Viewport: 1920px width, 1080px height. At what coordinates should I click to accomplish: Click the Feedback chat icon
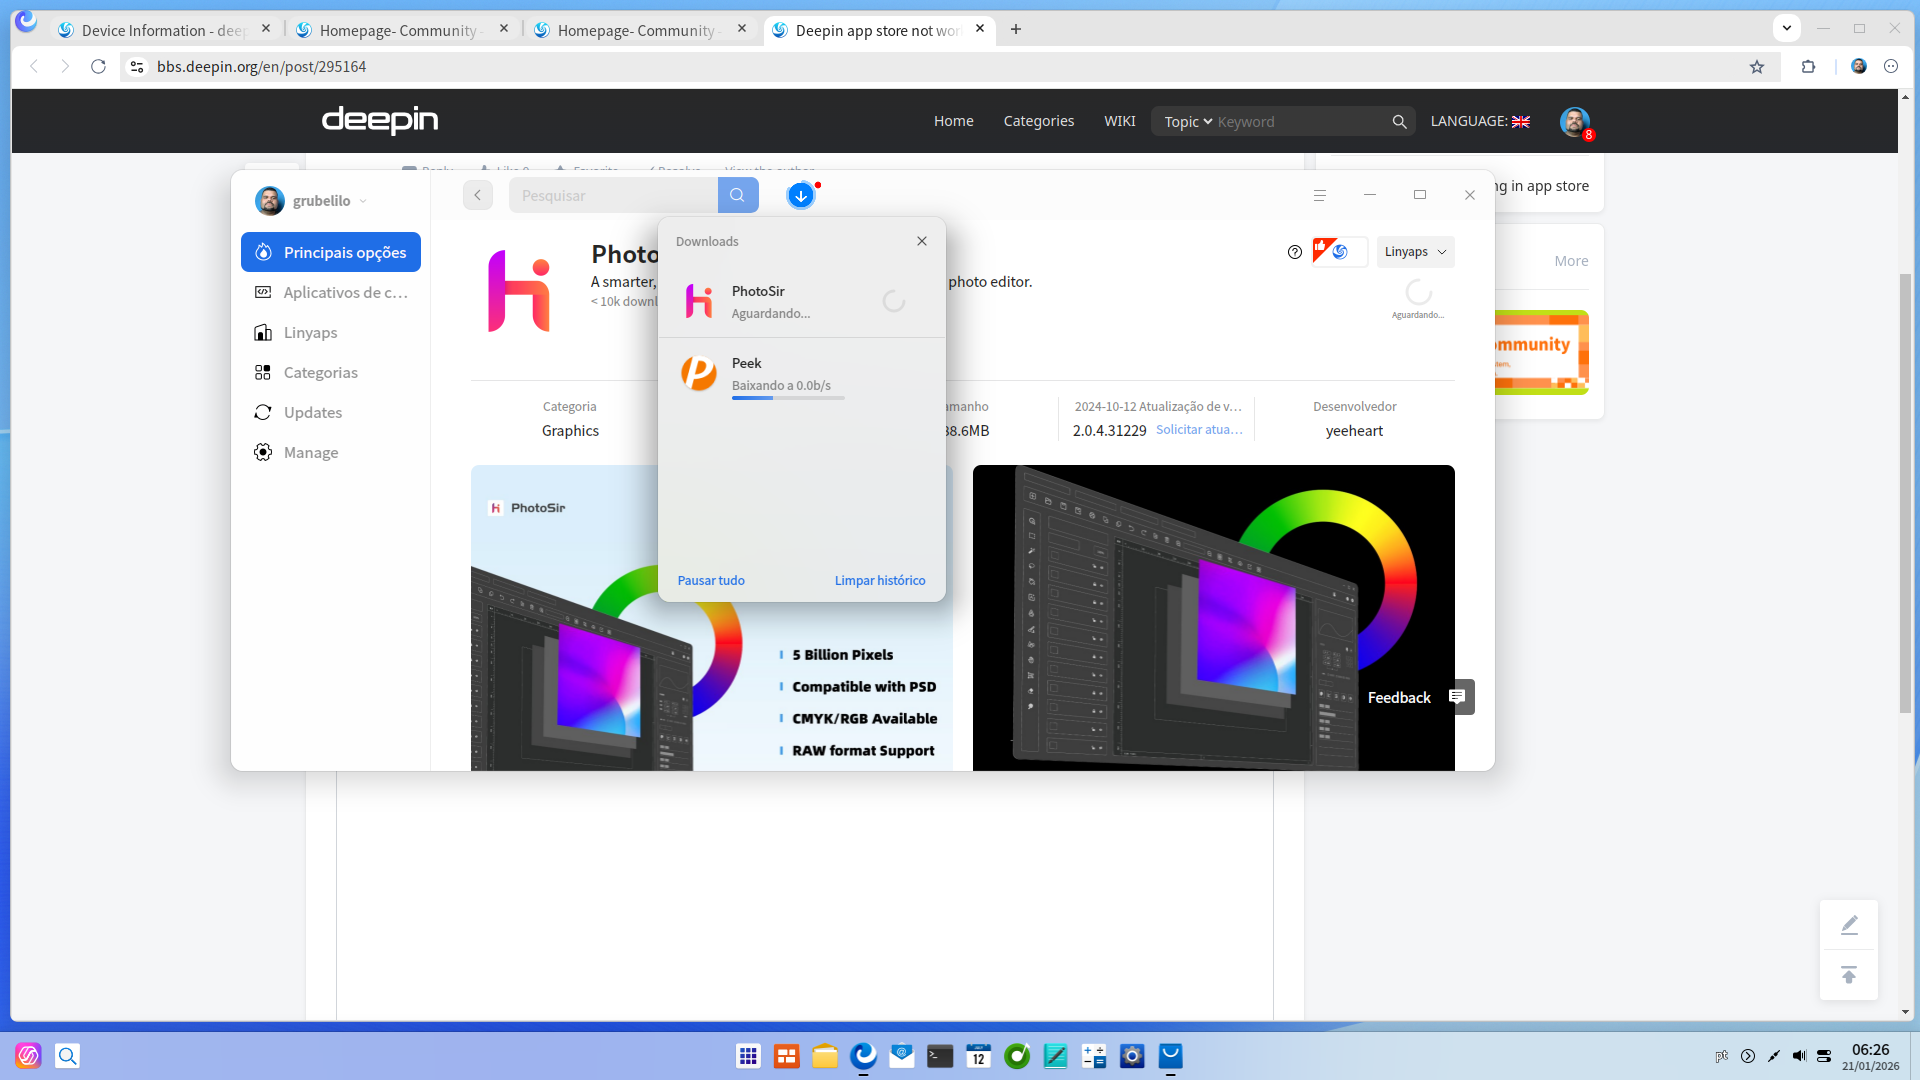point(1457,697)
